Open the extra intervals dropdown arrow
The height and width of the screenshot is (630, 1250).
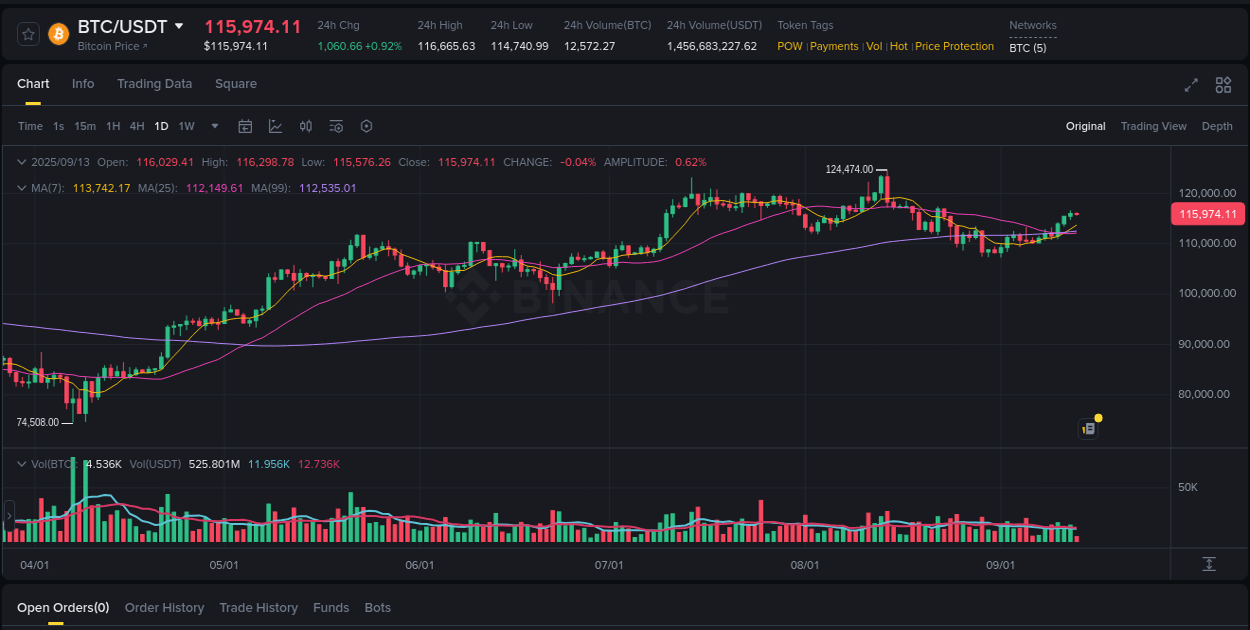pos(214,126)
